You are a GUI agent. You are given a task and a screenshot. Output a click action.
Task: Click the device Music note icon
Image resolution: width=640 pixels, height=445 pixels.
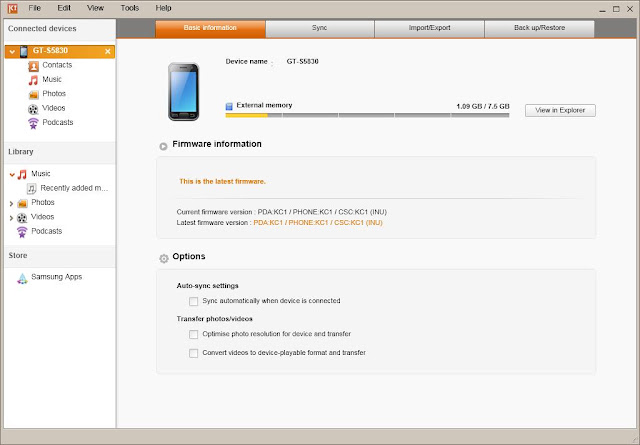click(x=33, y=80)
